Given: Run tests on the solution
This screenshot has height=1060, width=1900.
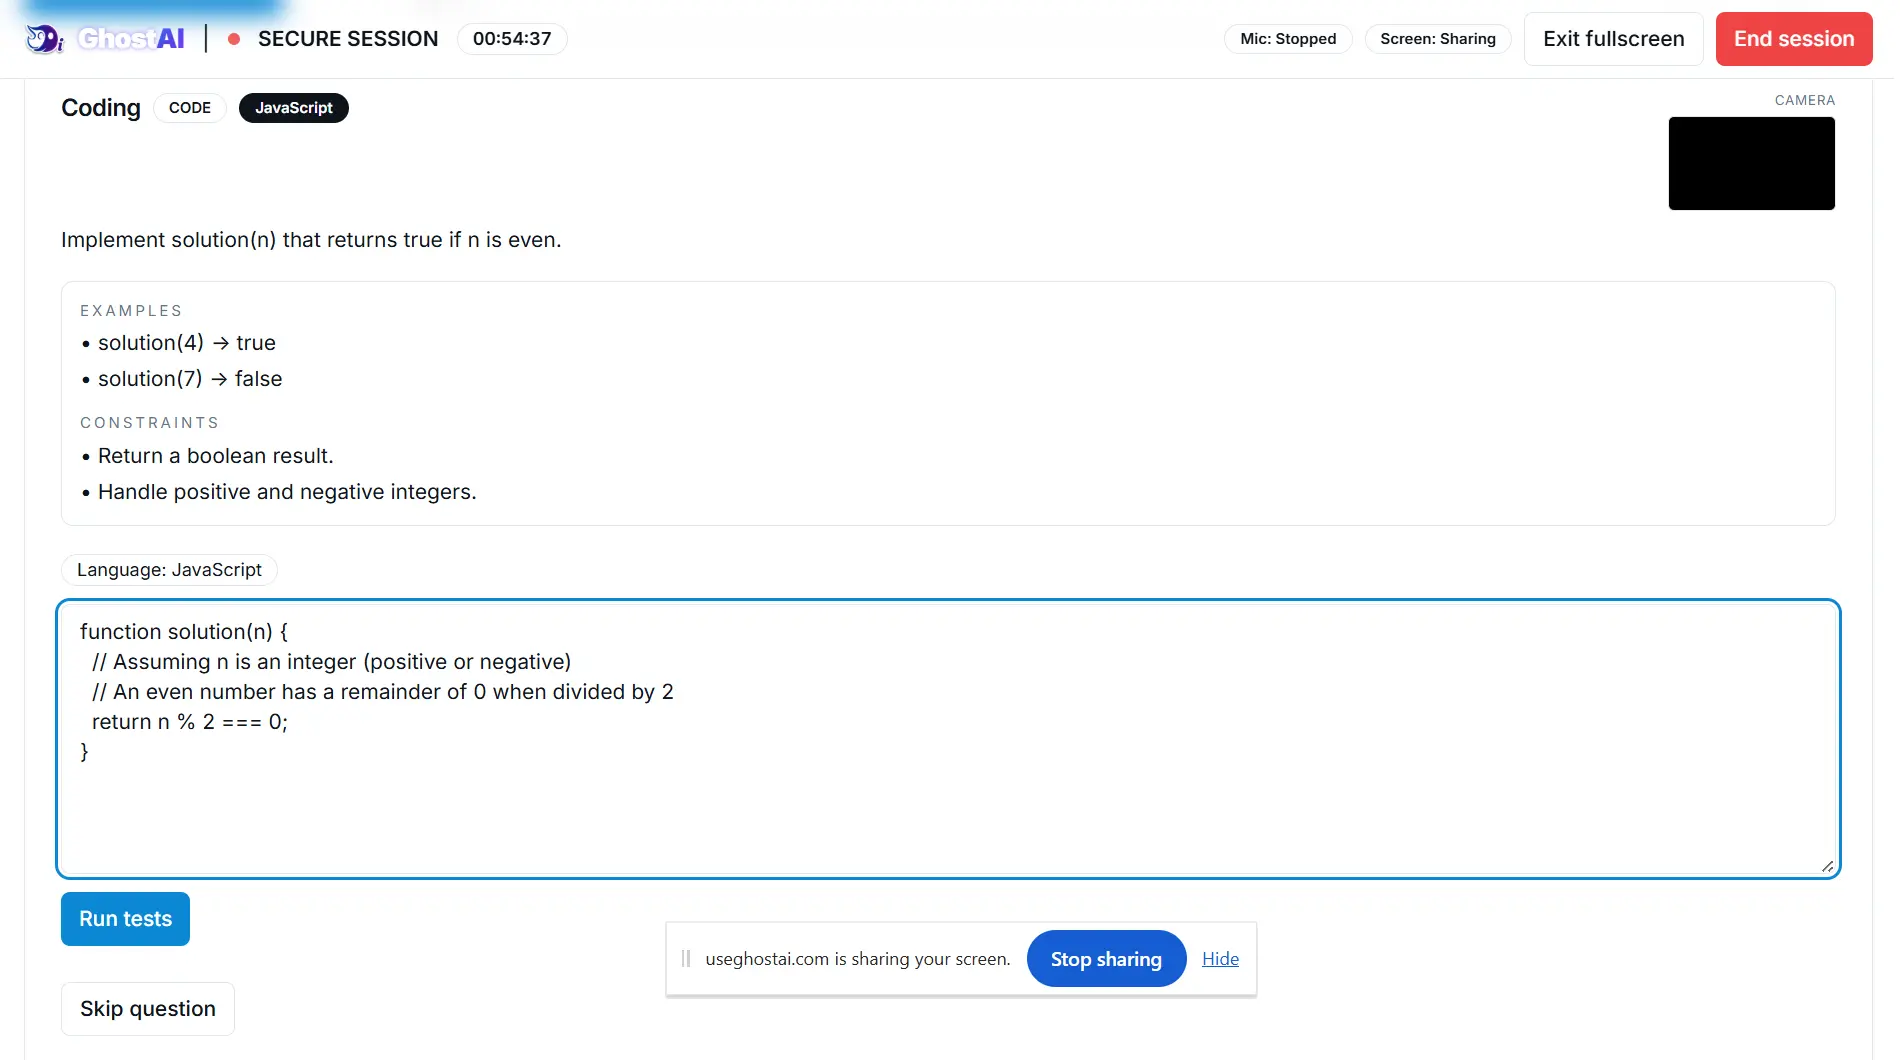Looking at the screenshot, I should 125,919.
